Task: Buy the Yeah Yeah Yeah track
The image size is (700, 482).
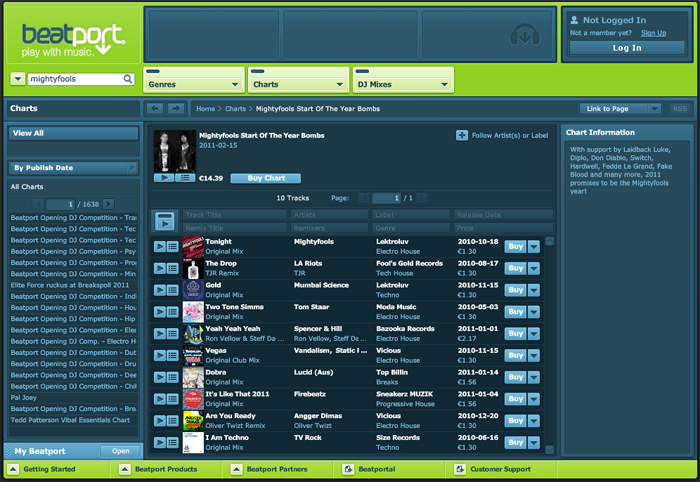Action: click(x=516, y=333)
